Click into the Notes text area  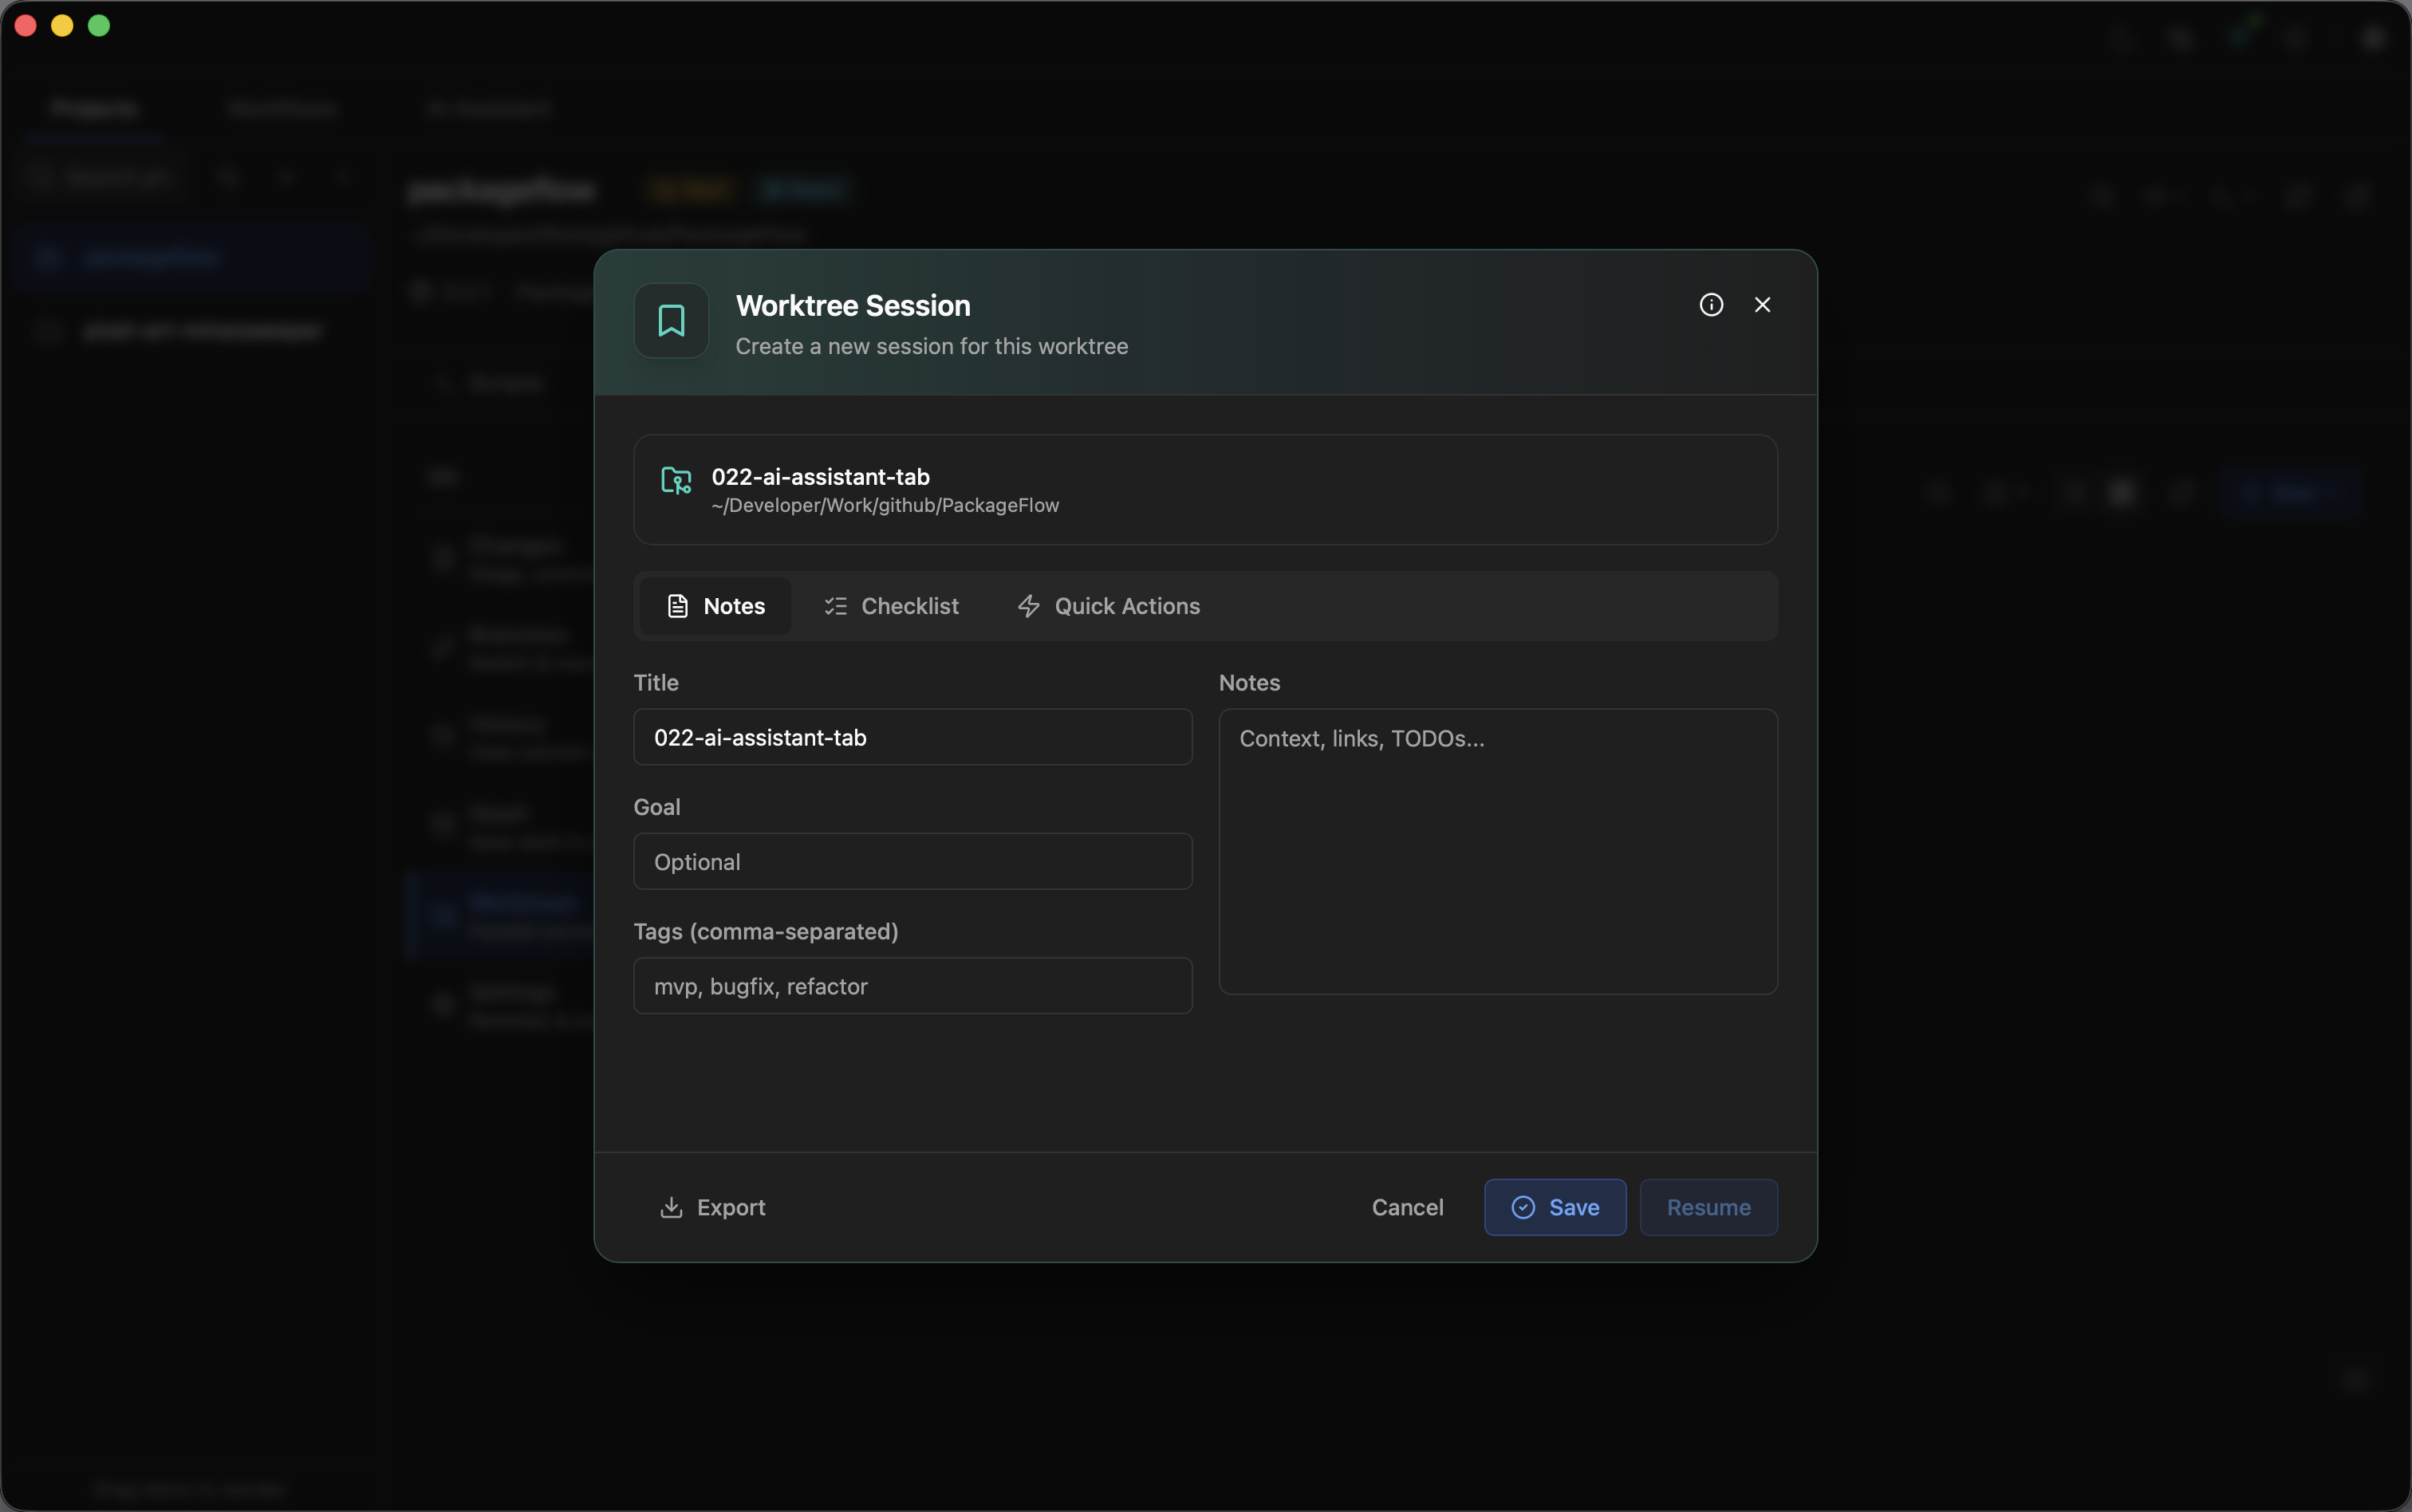(x=1497, y=852)
